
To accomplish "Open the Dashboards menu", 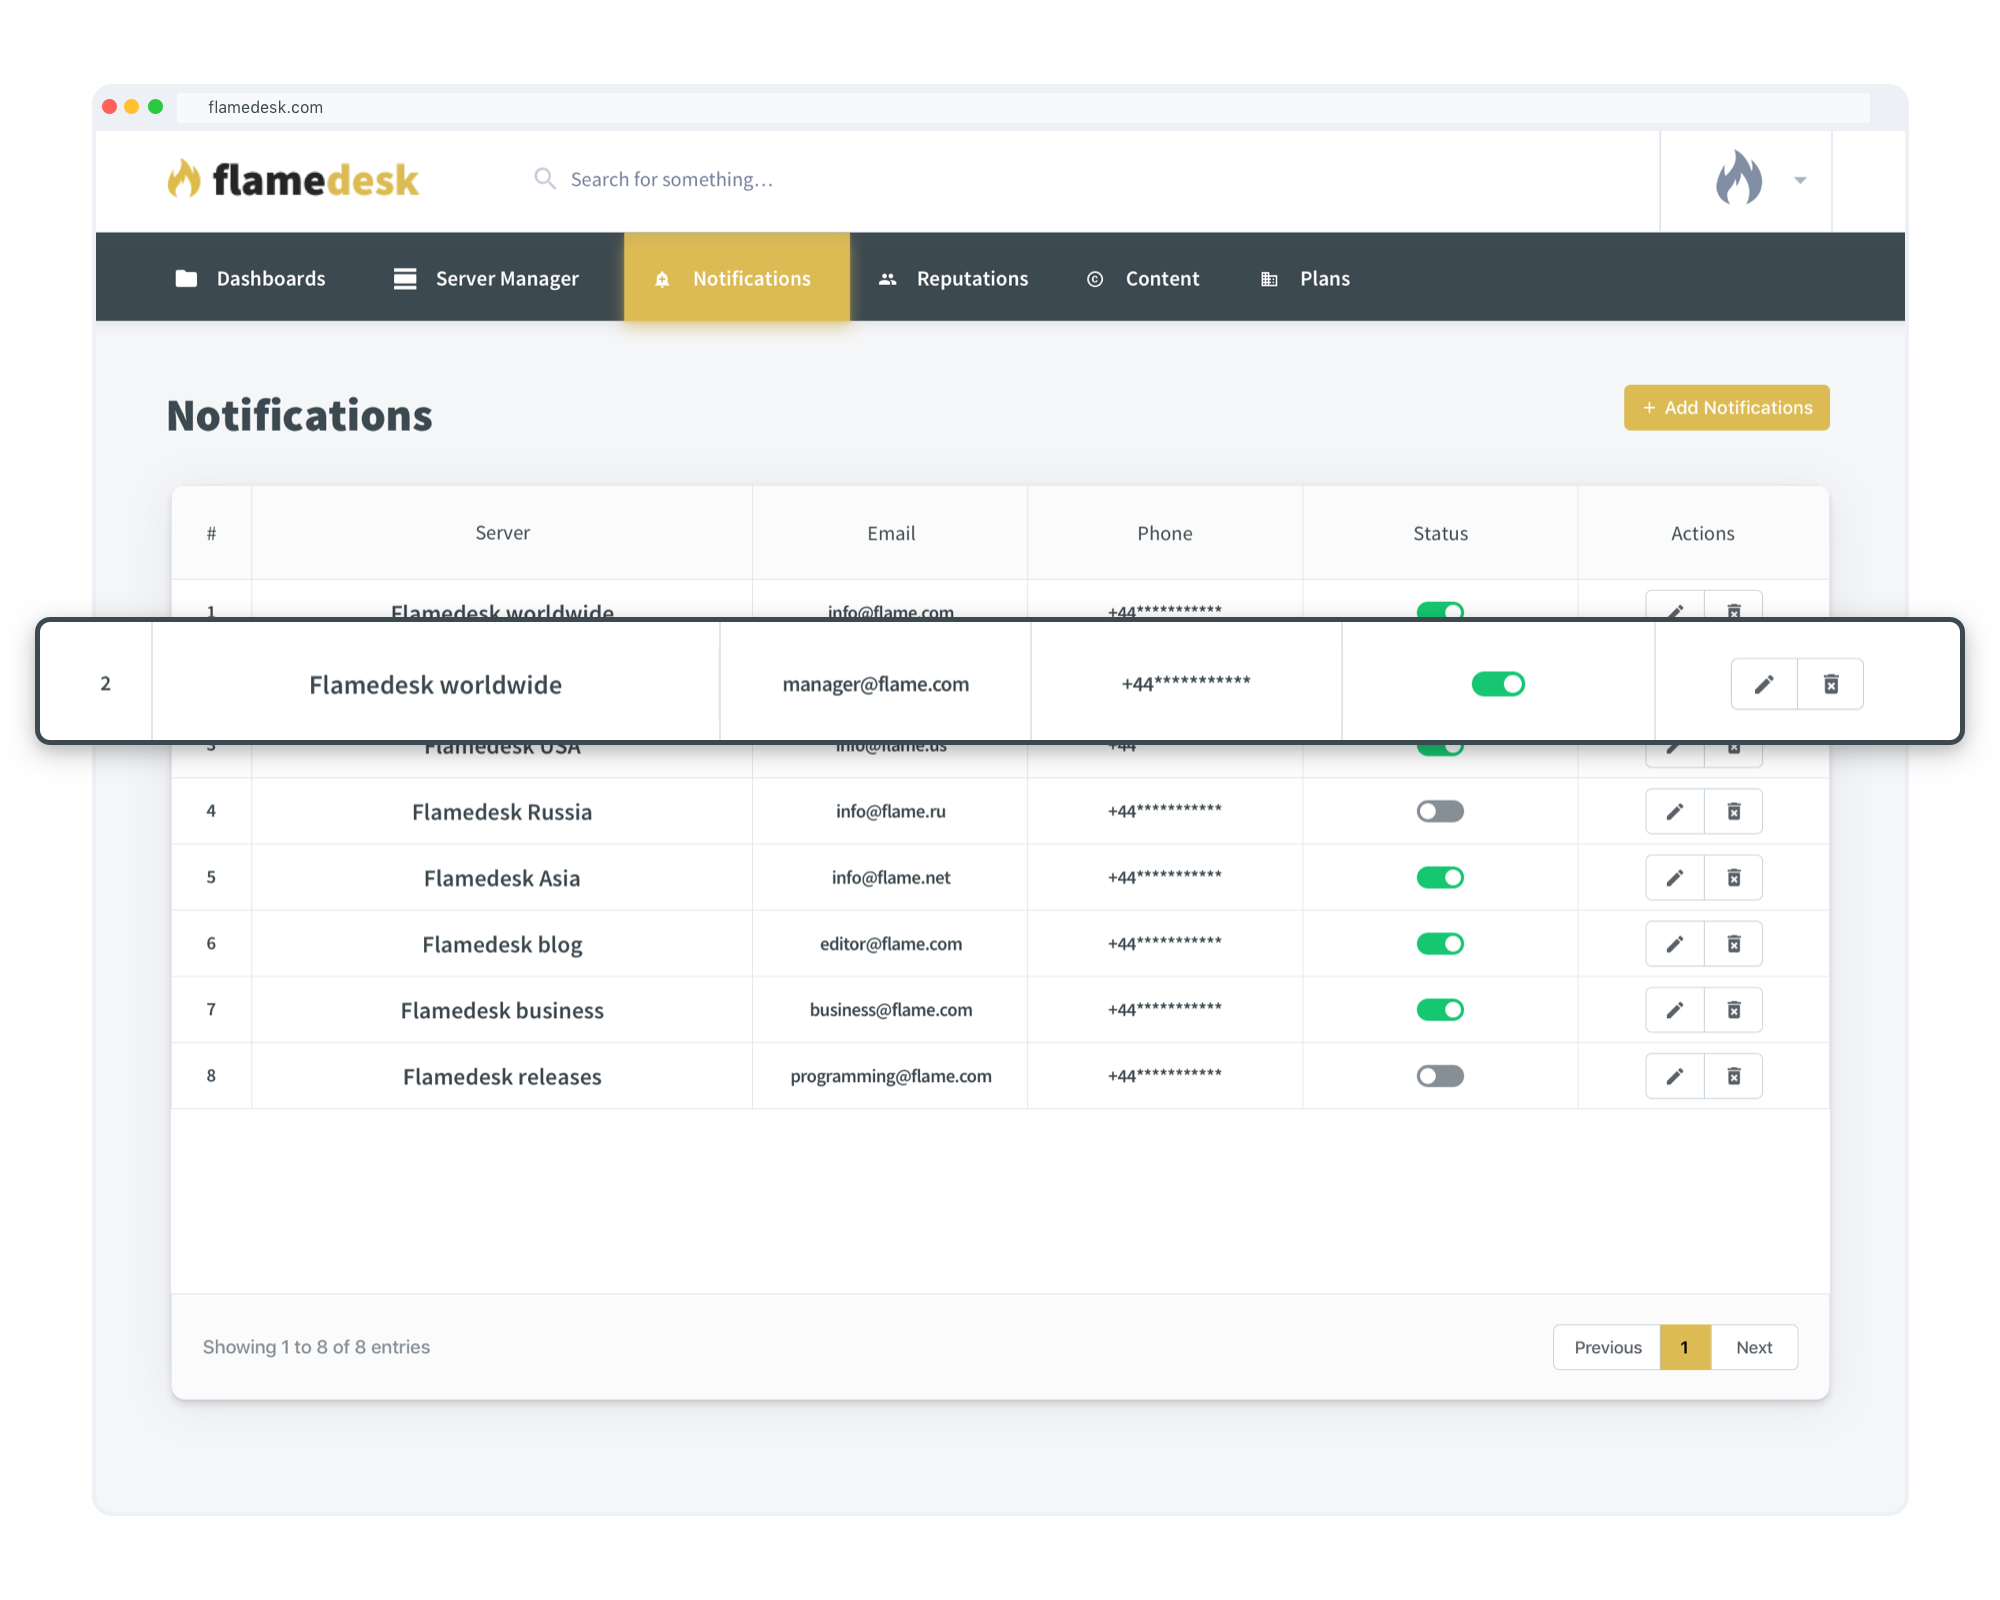I will pyautogui.click(x=250, y=278).
